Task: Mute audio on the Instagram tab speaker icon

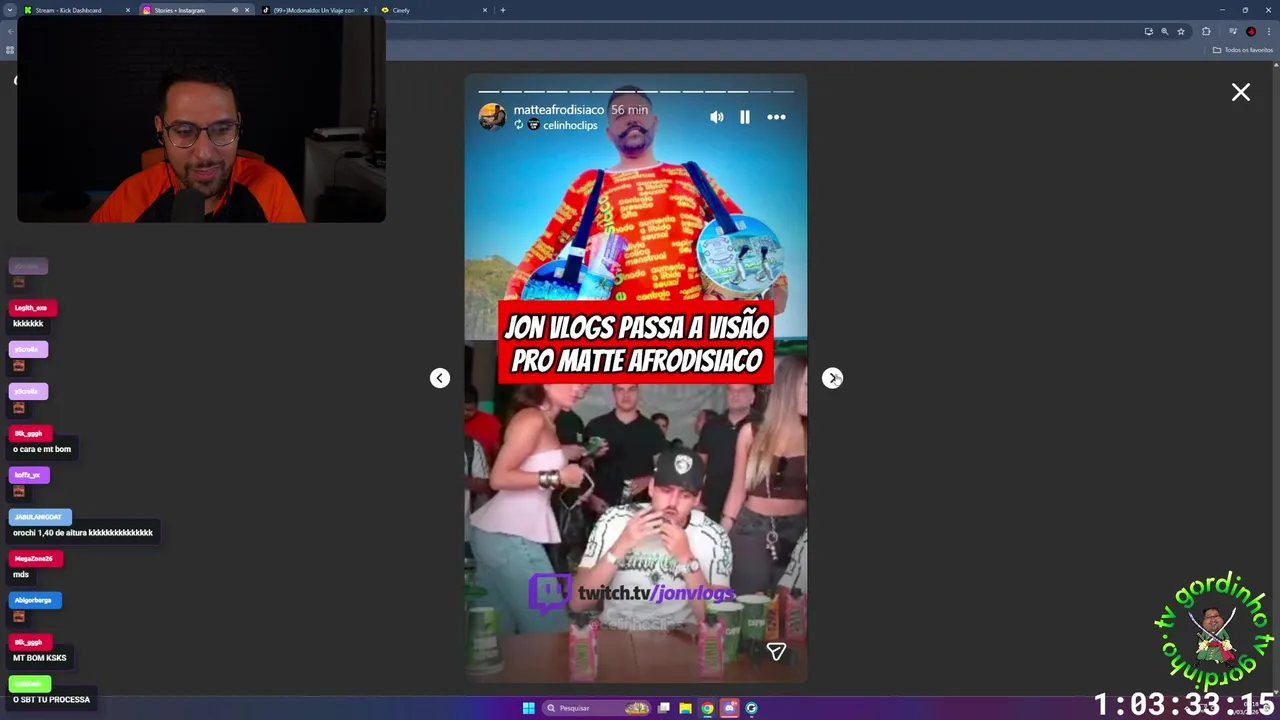Action: click(235, 10)
